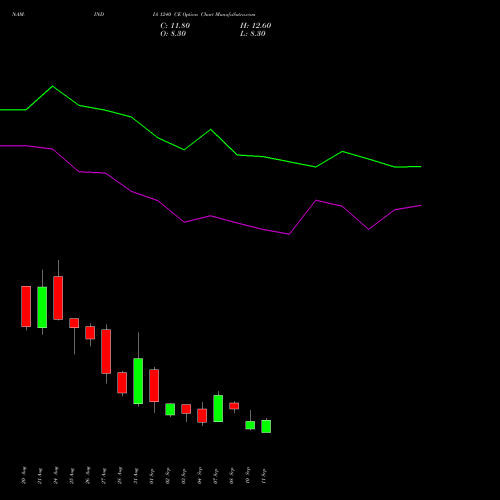Click the '31 Aug' date label
Viewport: 500px width, 500px height.
[136, 475]
